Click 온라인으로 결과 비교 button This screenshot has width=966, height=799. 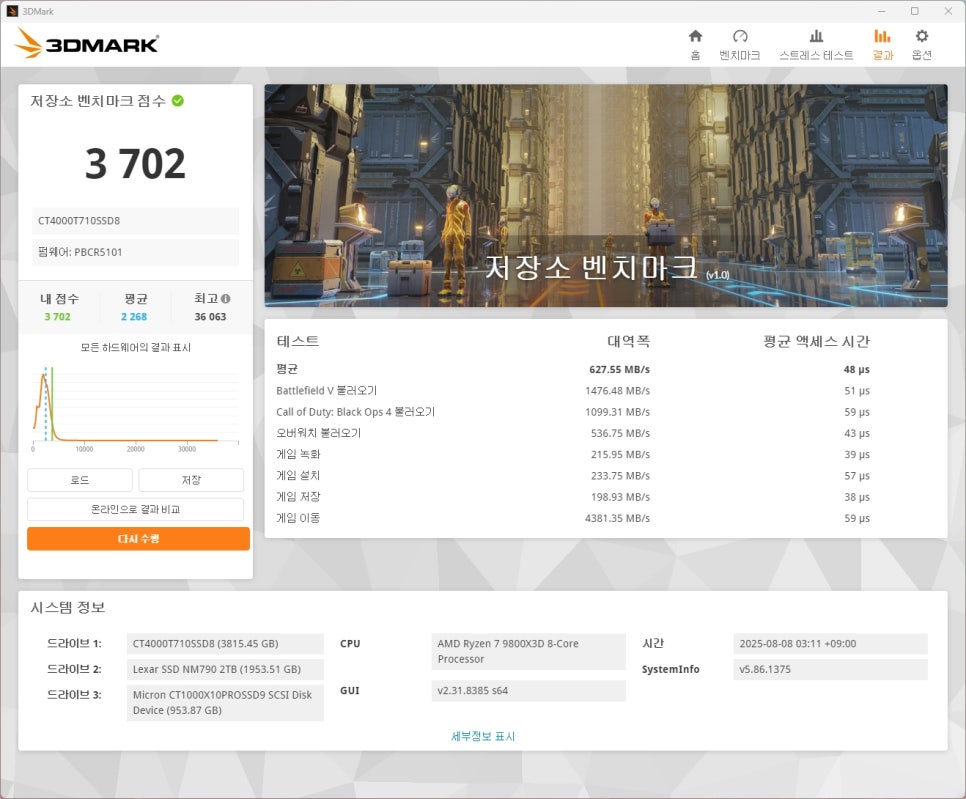136,509
